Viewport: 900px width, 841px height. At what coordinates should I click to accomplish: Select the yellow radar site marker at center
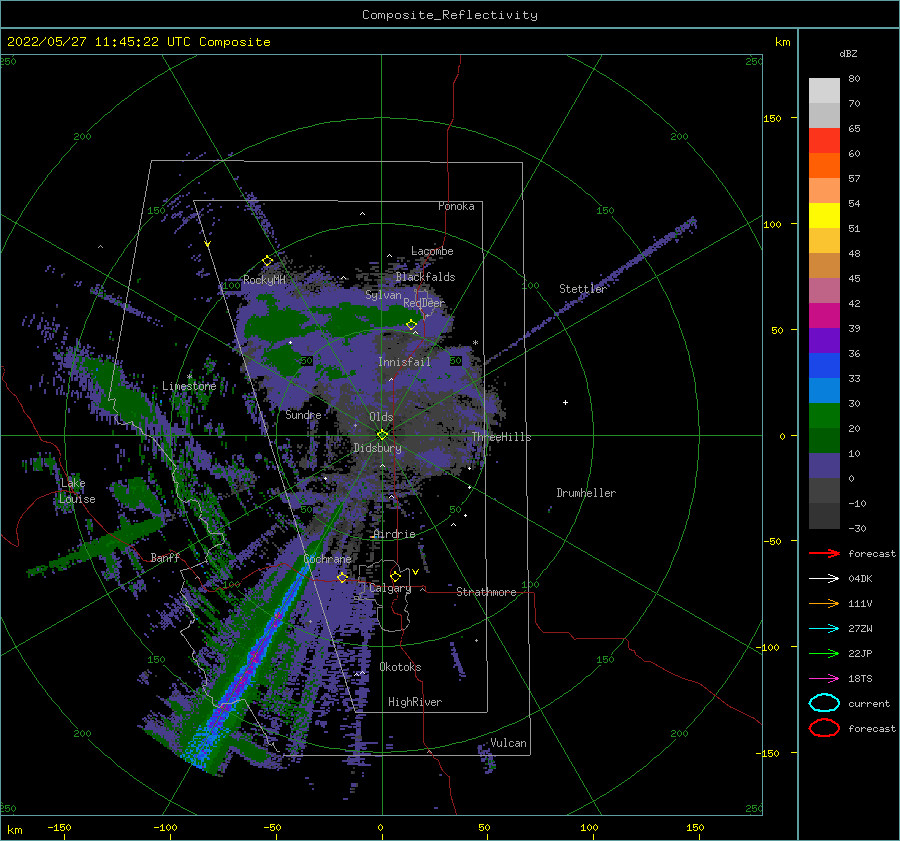(382, 435)
